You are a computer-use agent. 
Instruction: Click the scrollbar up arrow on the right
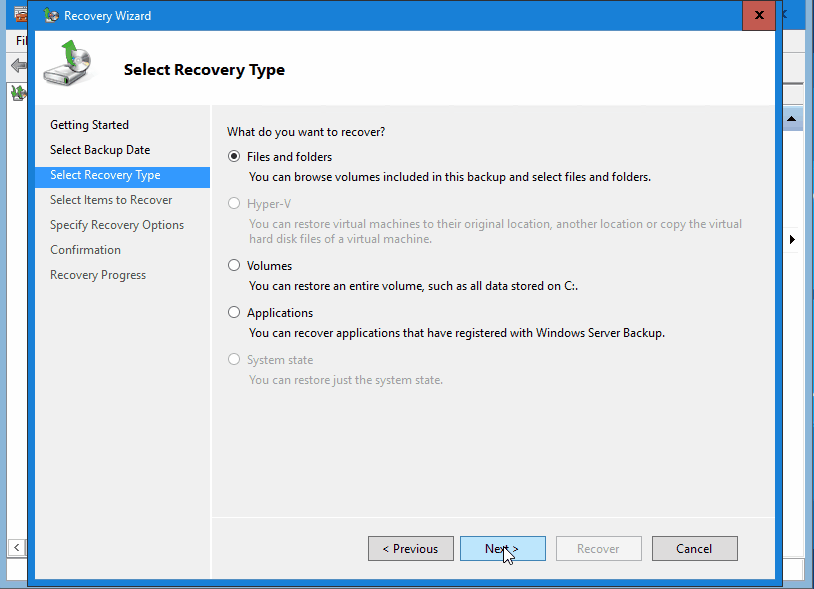coord(791,117)
